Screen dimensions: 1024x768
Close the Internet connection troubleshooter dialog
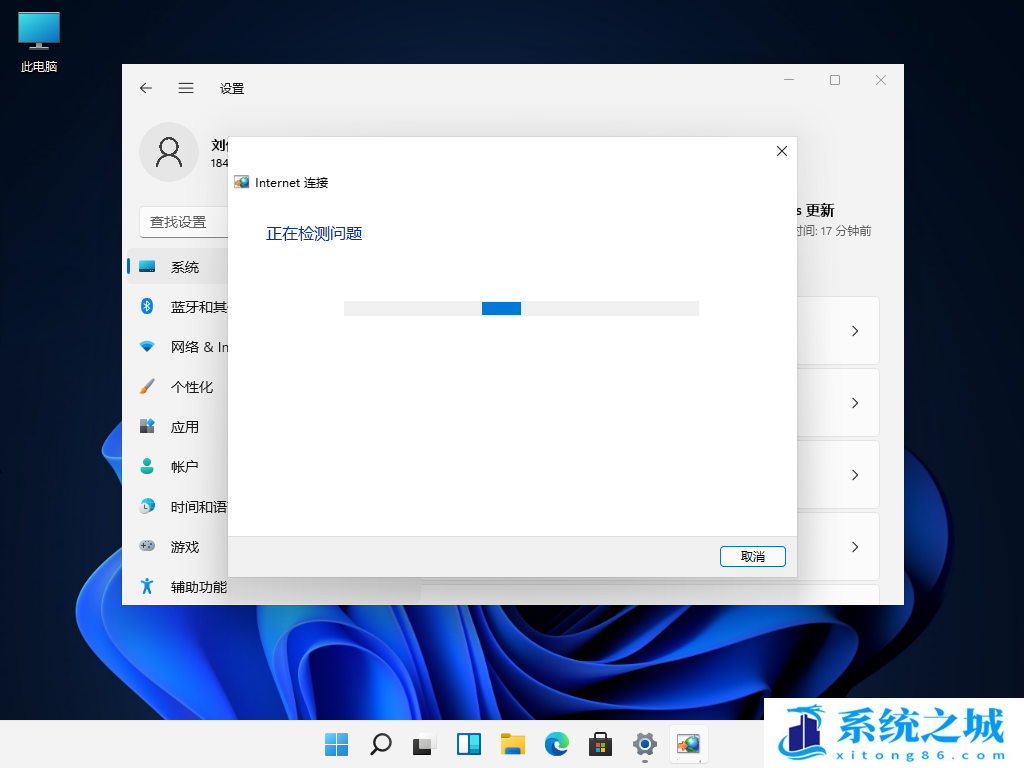click(781, 151)
